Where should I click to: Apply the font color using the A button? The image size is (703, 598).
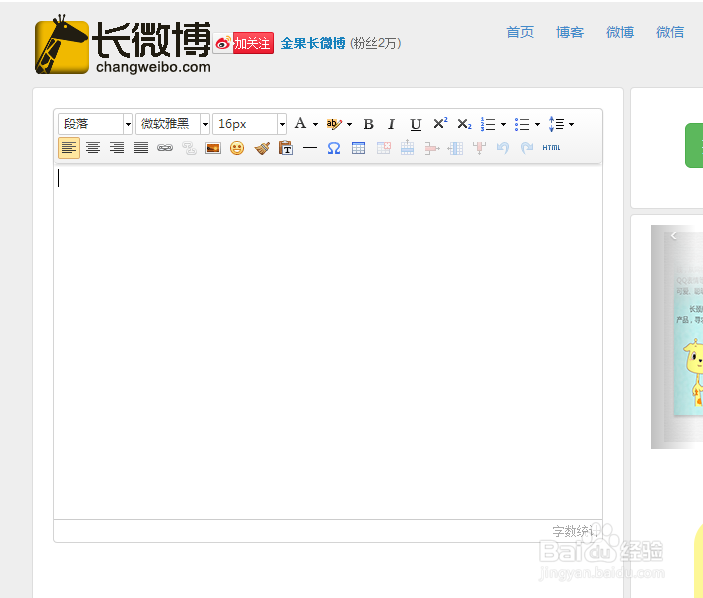pos(300,123)
